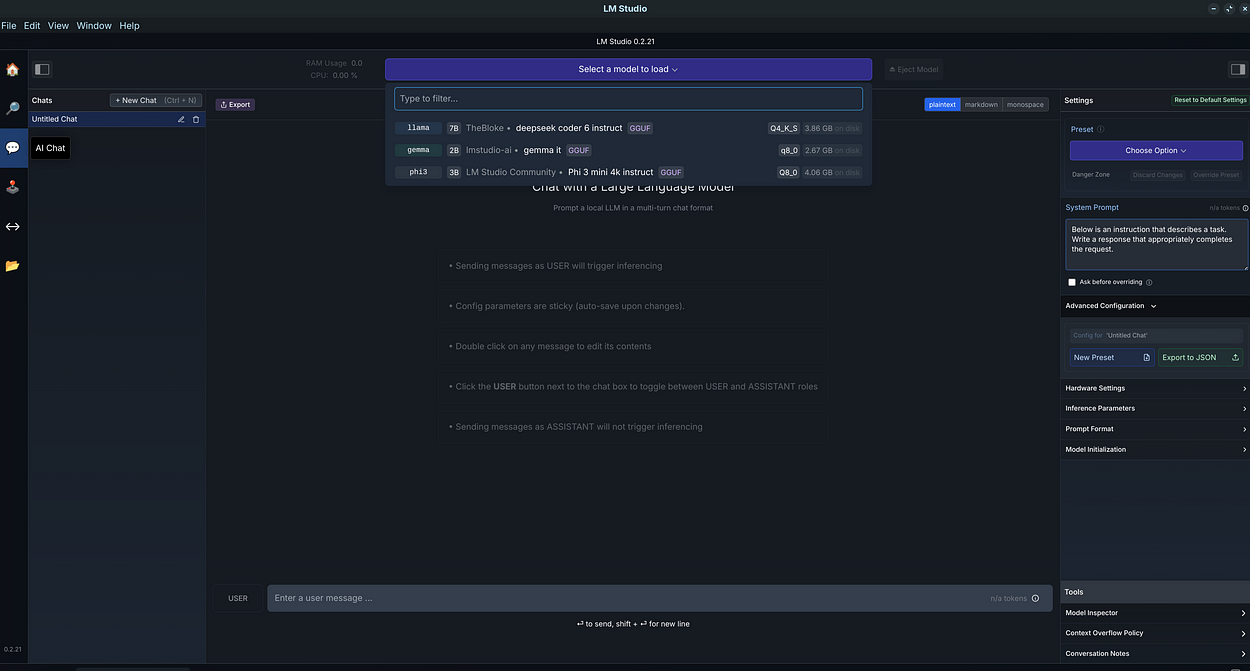Toggle the left chats sidebar panel icon
This screenshot has width=1250, height=671.
[42, 69]
